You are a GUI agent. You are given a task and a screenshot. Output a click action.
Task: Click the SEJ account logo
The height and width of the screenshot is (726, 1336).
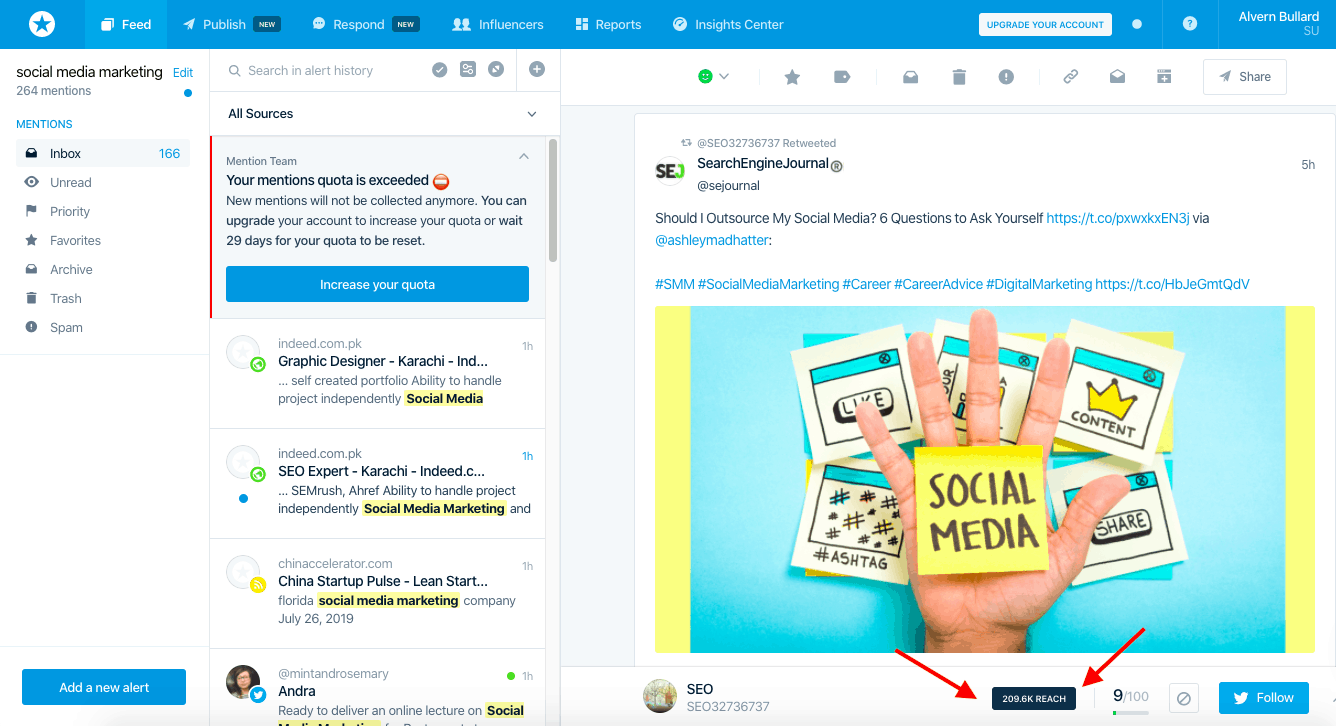[x=670, y=172]
